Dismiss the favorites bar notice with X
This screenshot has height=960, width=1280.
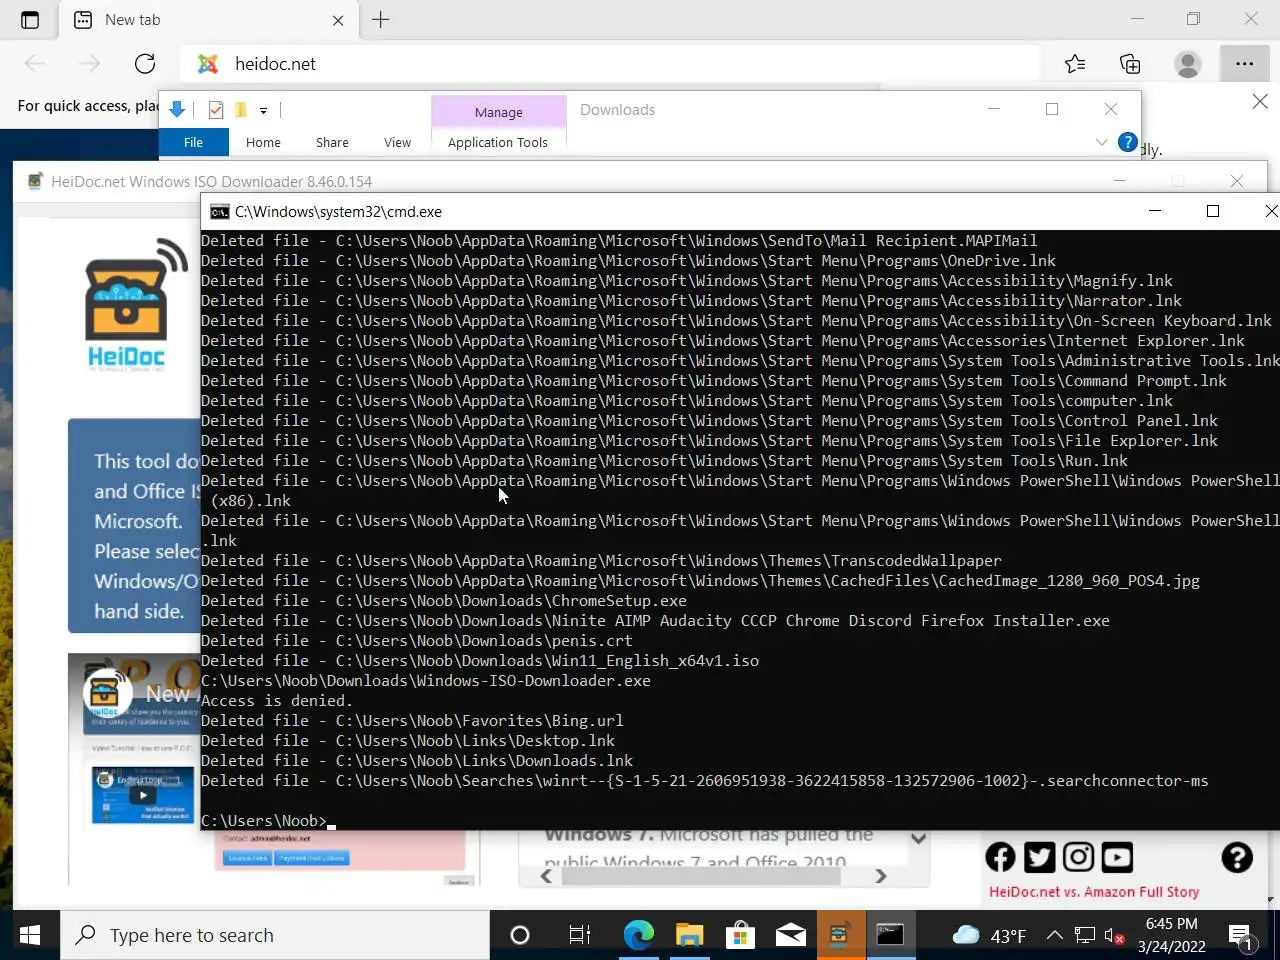coord(1260,101)
